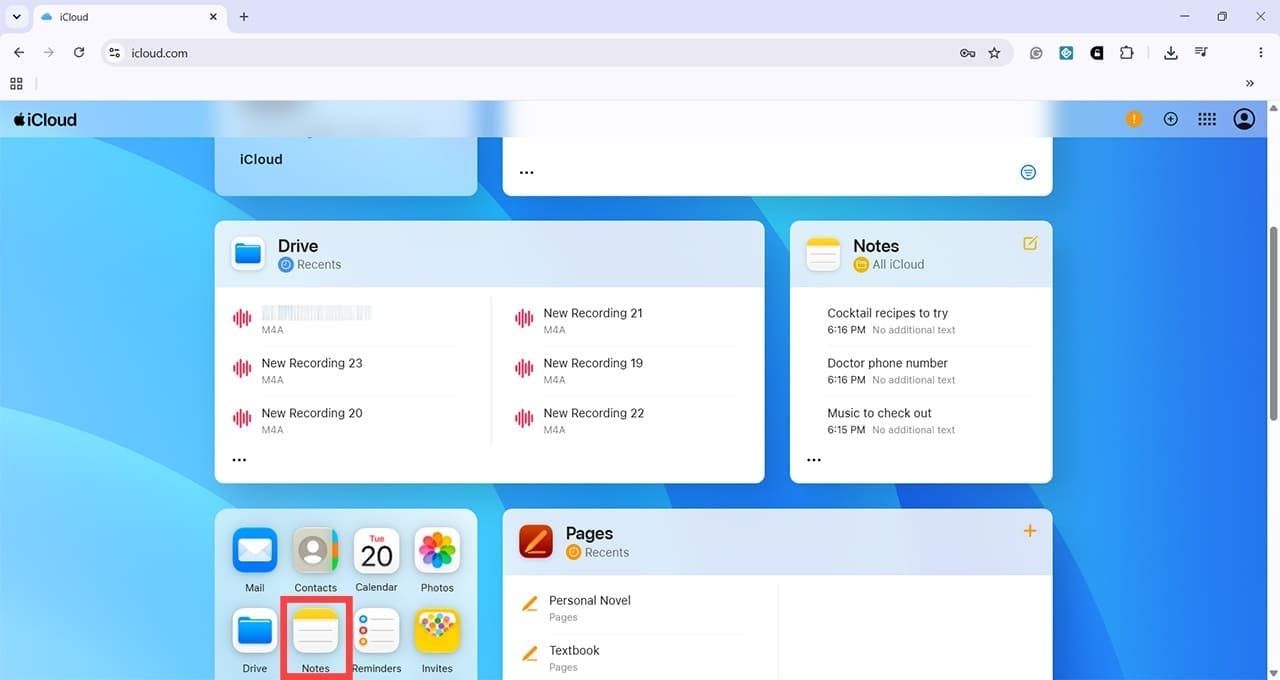The width and height of the screenshot is (1280, 680).
Task: Click the password key icon in address bar
Action: [x=967, y=53]
